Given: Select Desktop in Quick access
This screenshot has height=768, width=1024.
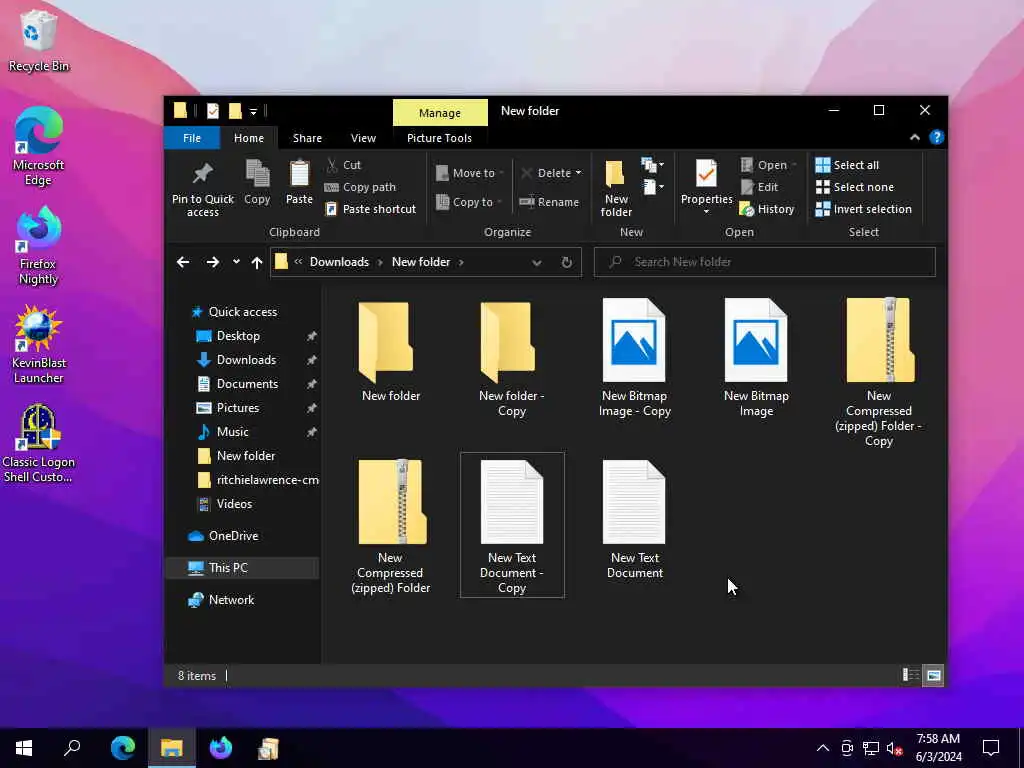Looking at the screenshot, I should point(238,336).
